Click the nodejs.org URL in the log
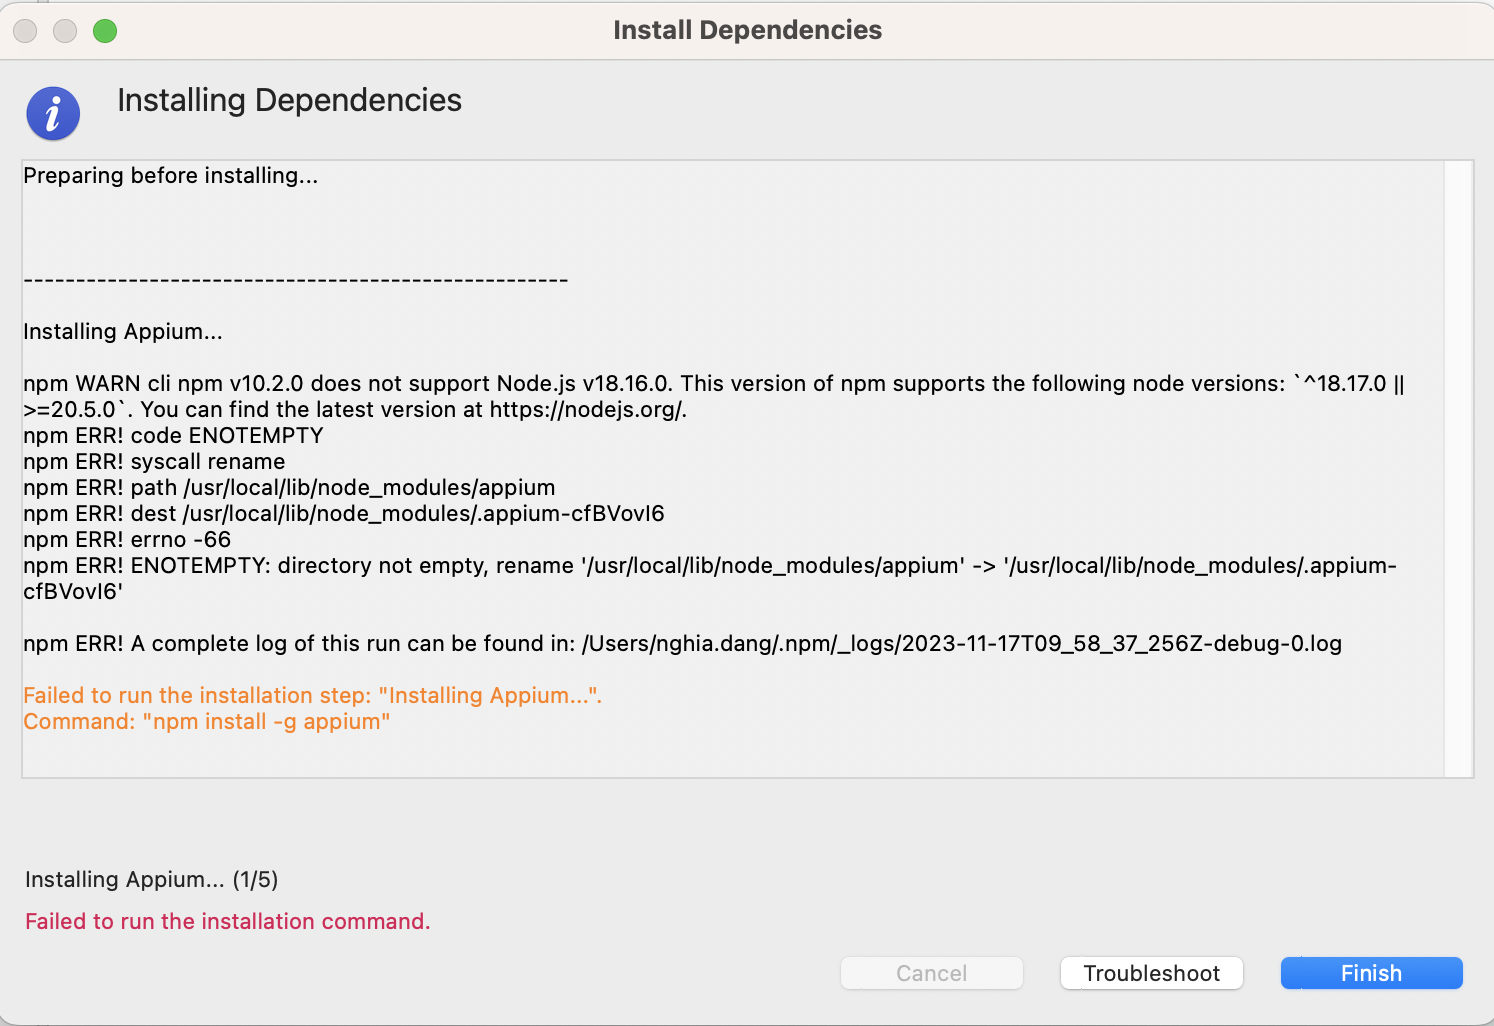 coord(587,410)
